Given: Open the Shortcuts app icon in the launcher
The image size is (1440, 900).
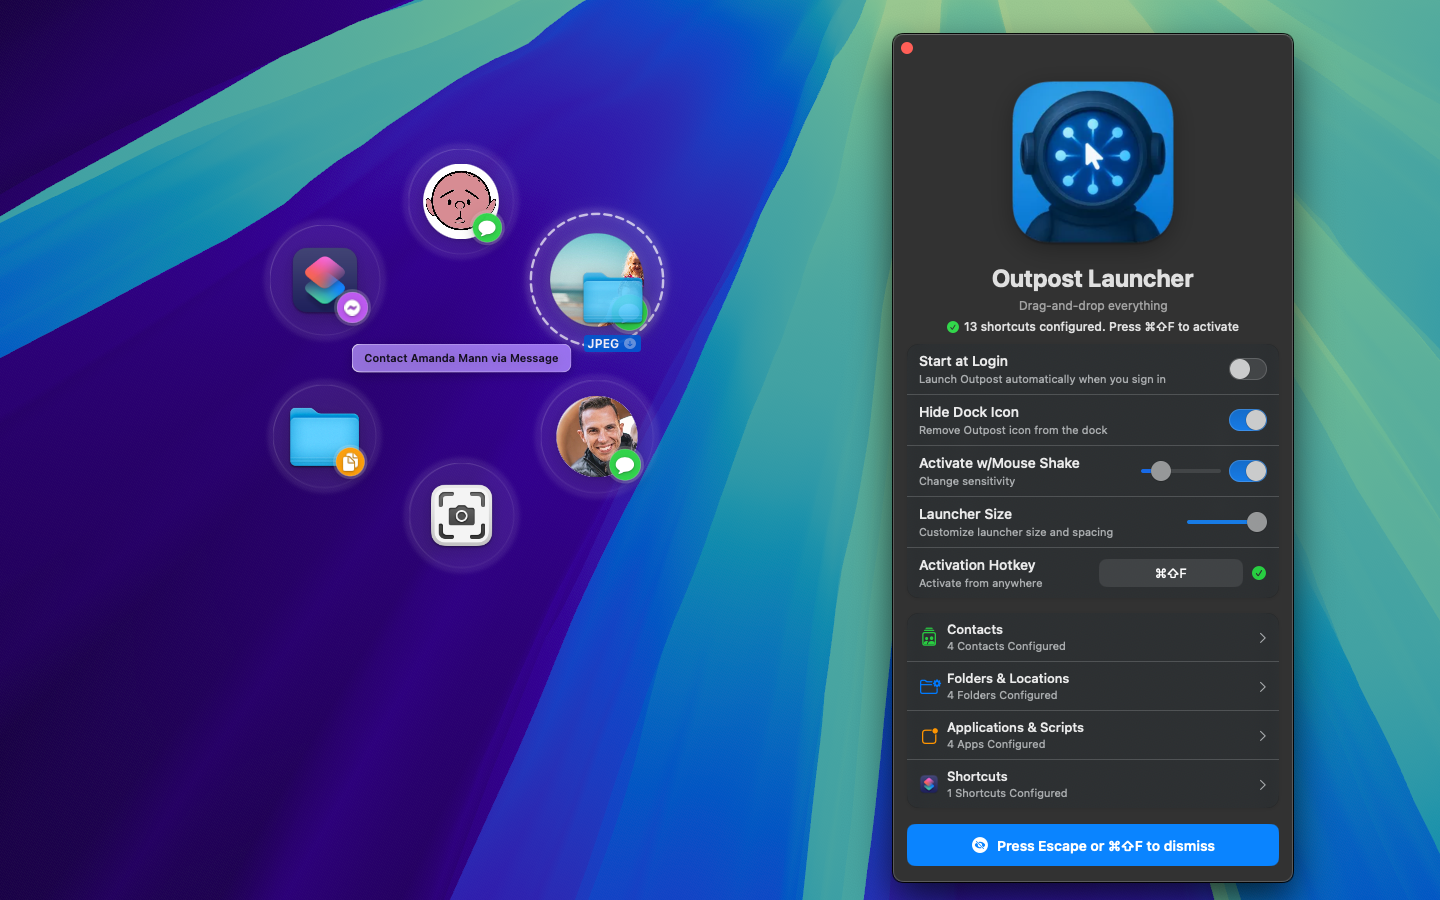Looking at the screenshot, I should pos(325,280).
